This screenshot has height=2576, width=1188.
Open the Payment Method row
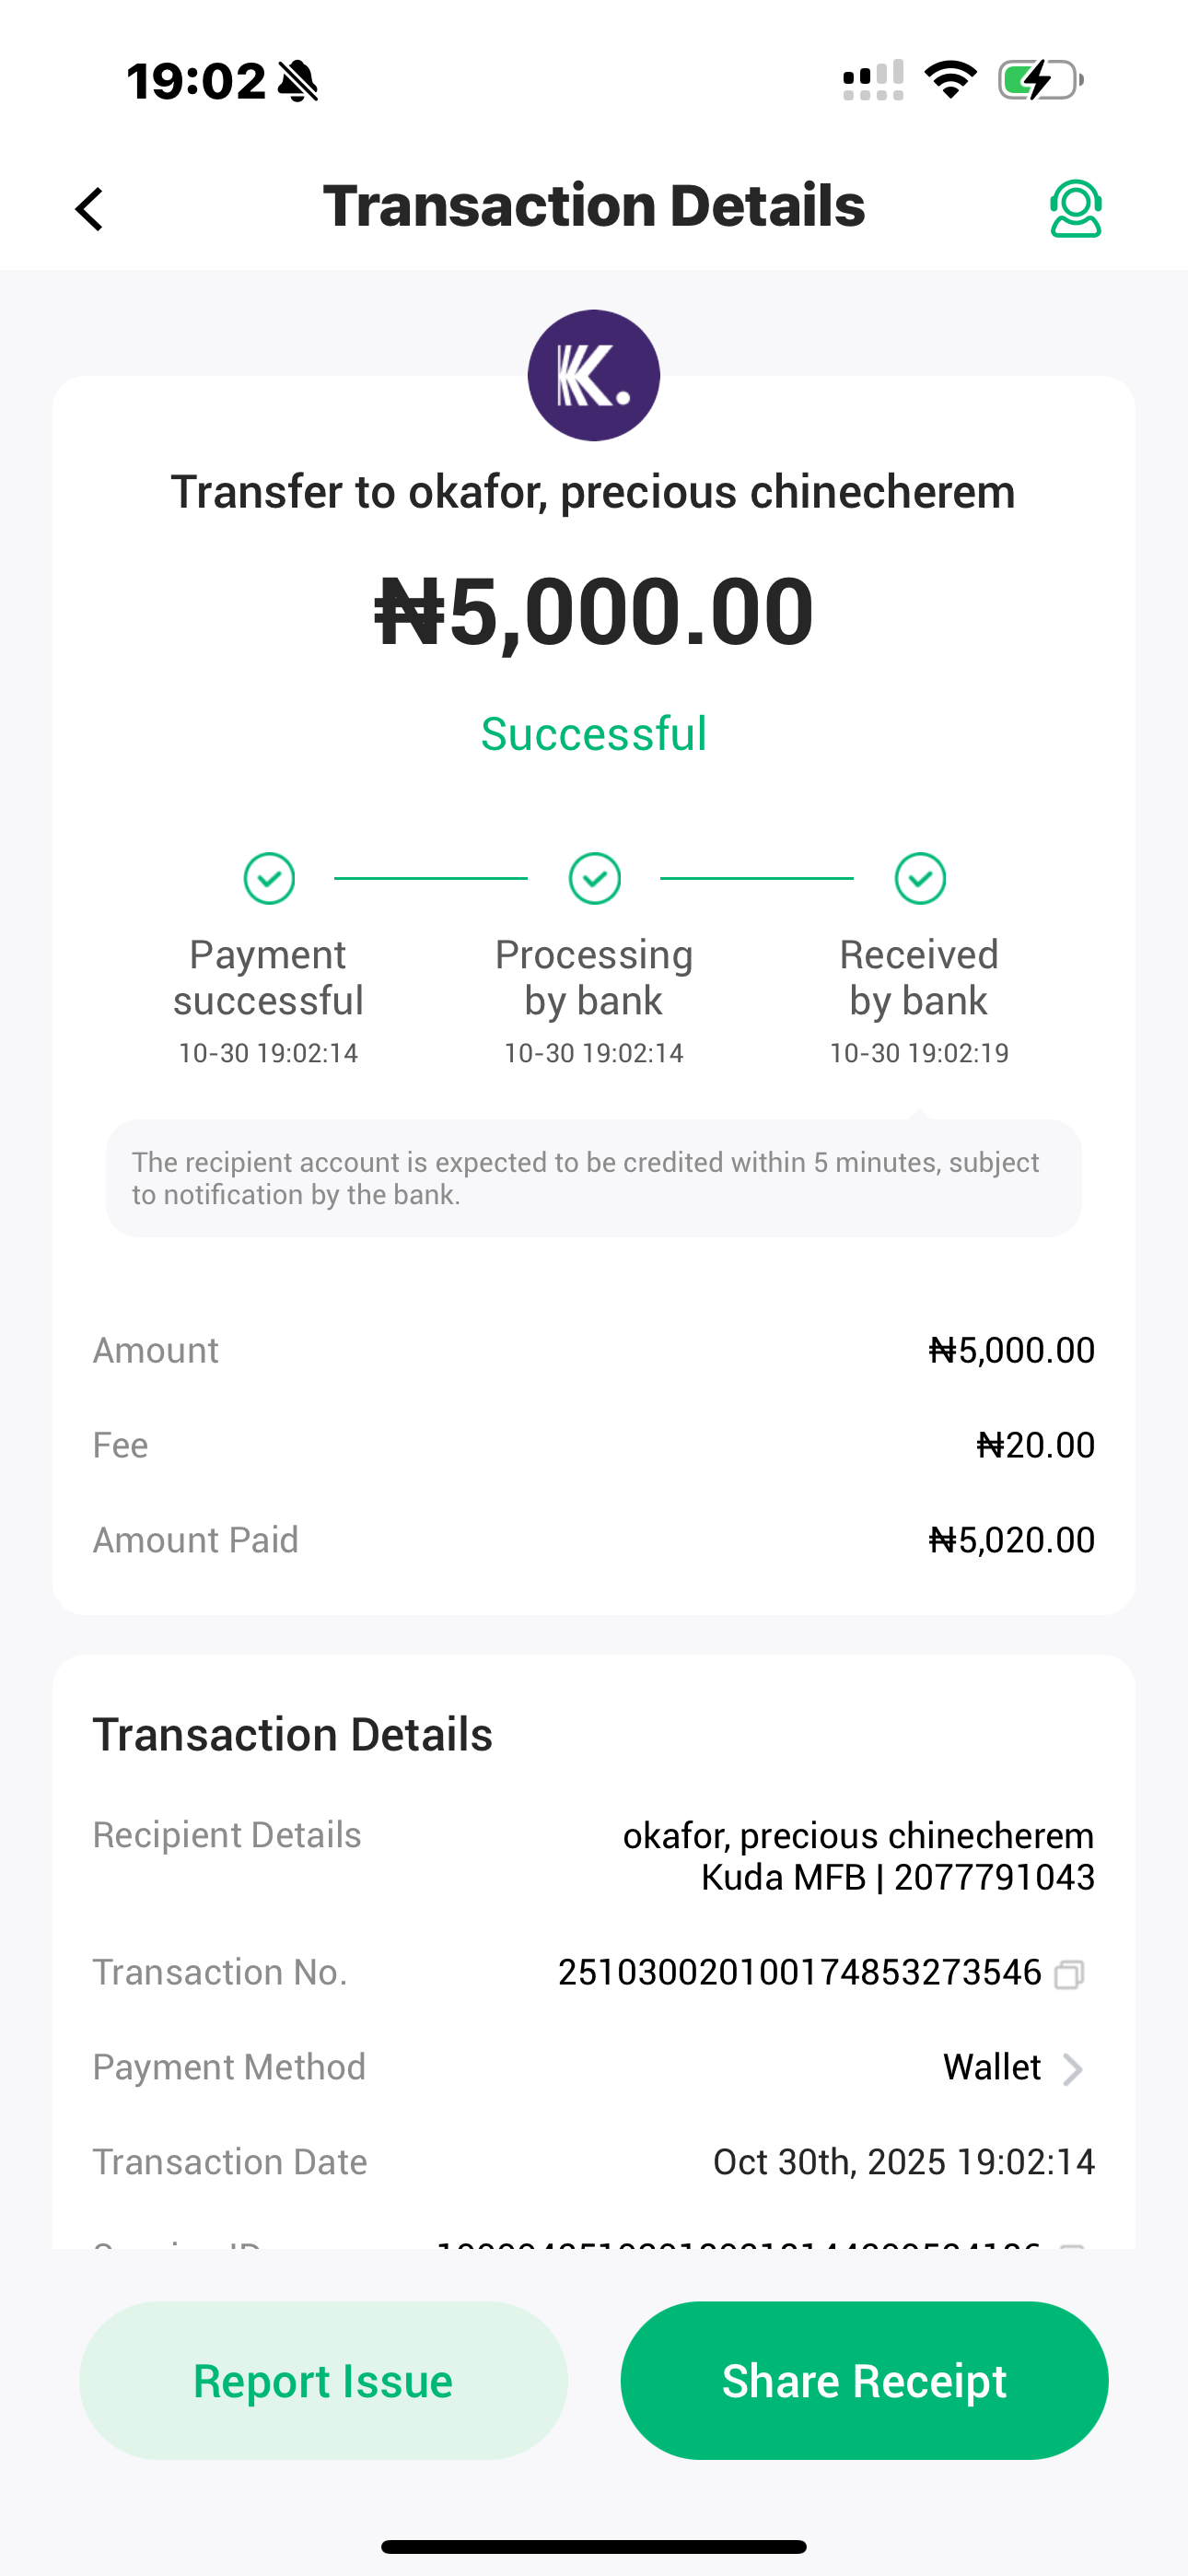point(594,2067)
